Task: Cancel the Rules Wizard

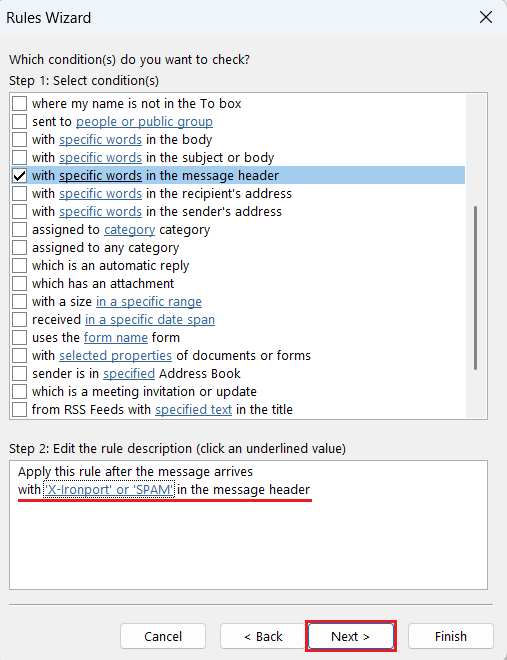Action: (163, 636)
